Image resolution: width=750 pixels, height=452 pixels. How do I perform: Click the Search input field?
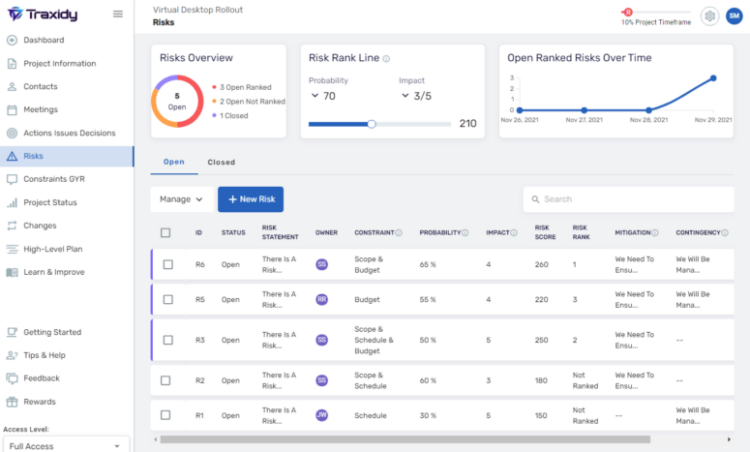pos(629,199)
